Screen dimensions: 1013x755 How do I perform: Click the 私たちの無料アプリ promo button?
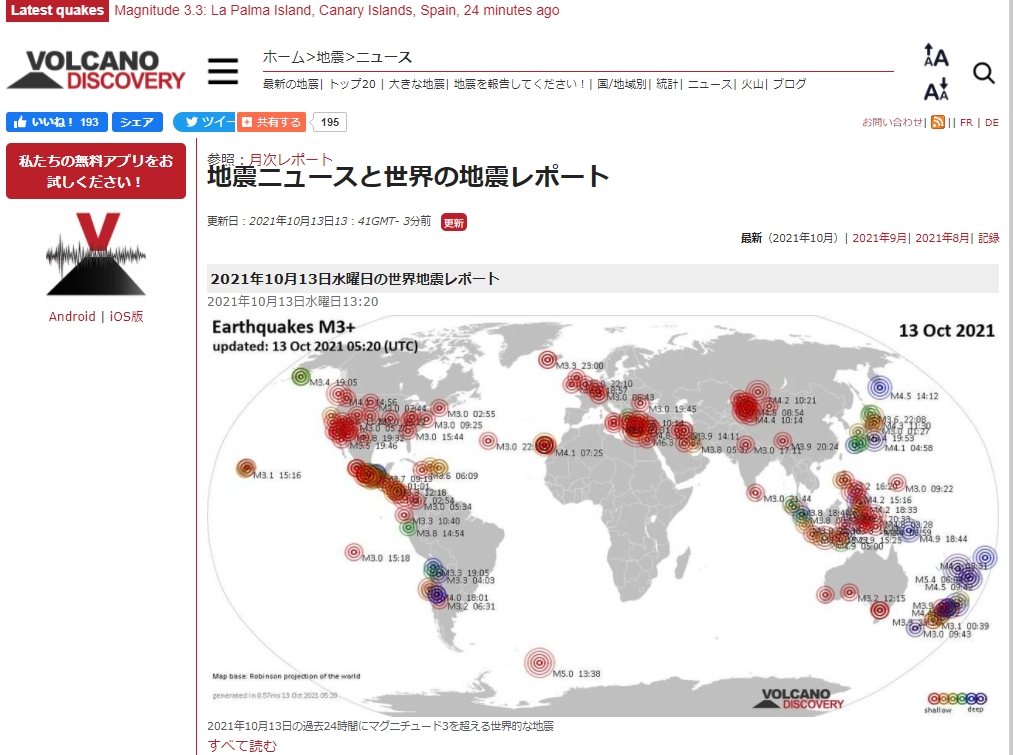96,171
